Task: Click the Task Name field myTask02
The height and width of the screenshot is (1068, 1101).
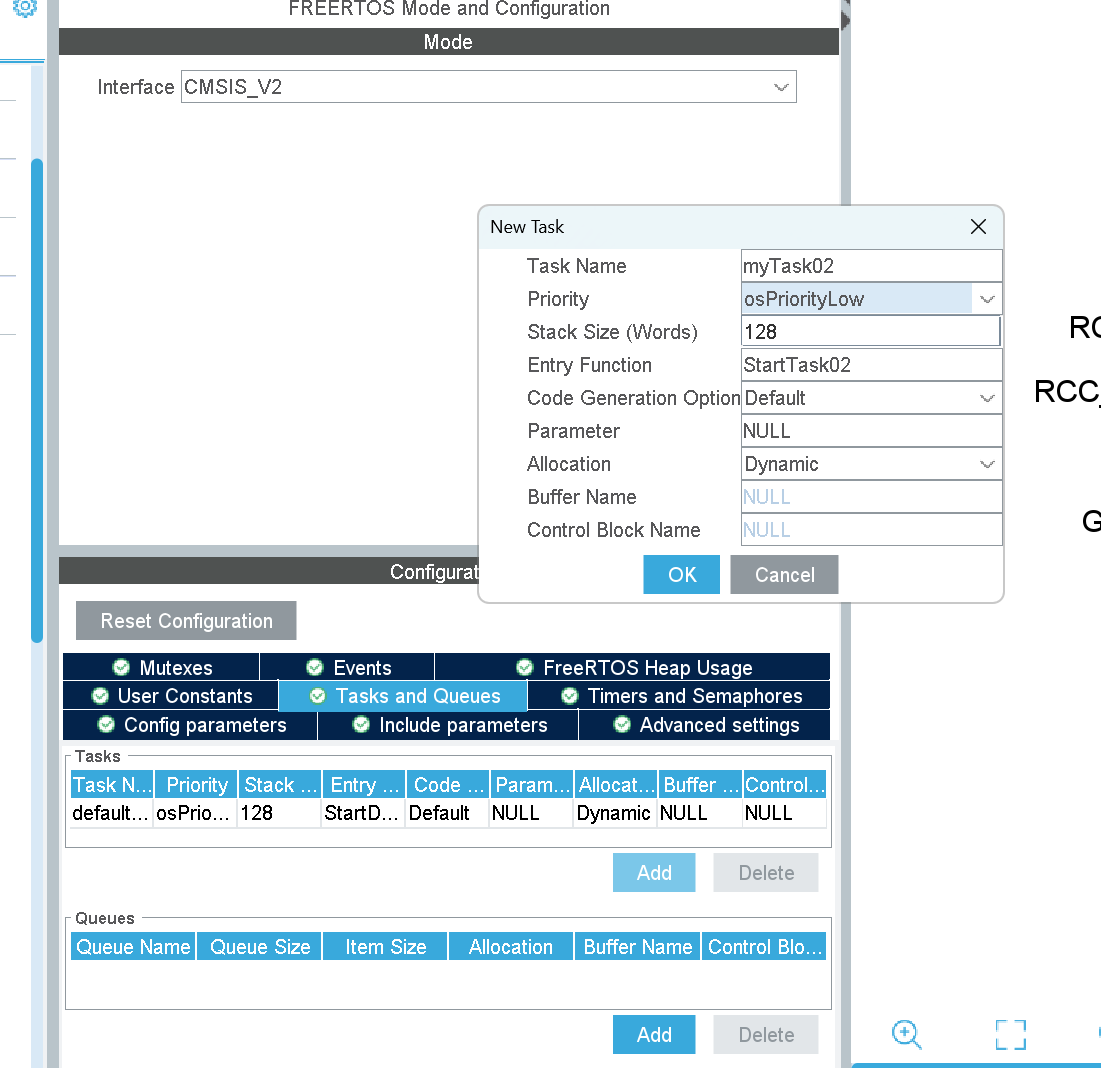Action: pyautogui.click(x=871, y=266)
